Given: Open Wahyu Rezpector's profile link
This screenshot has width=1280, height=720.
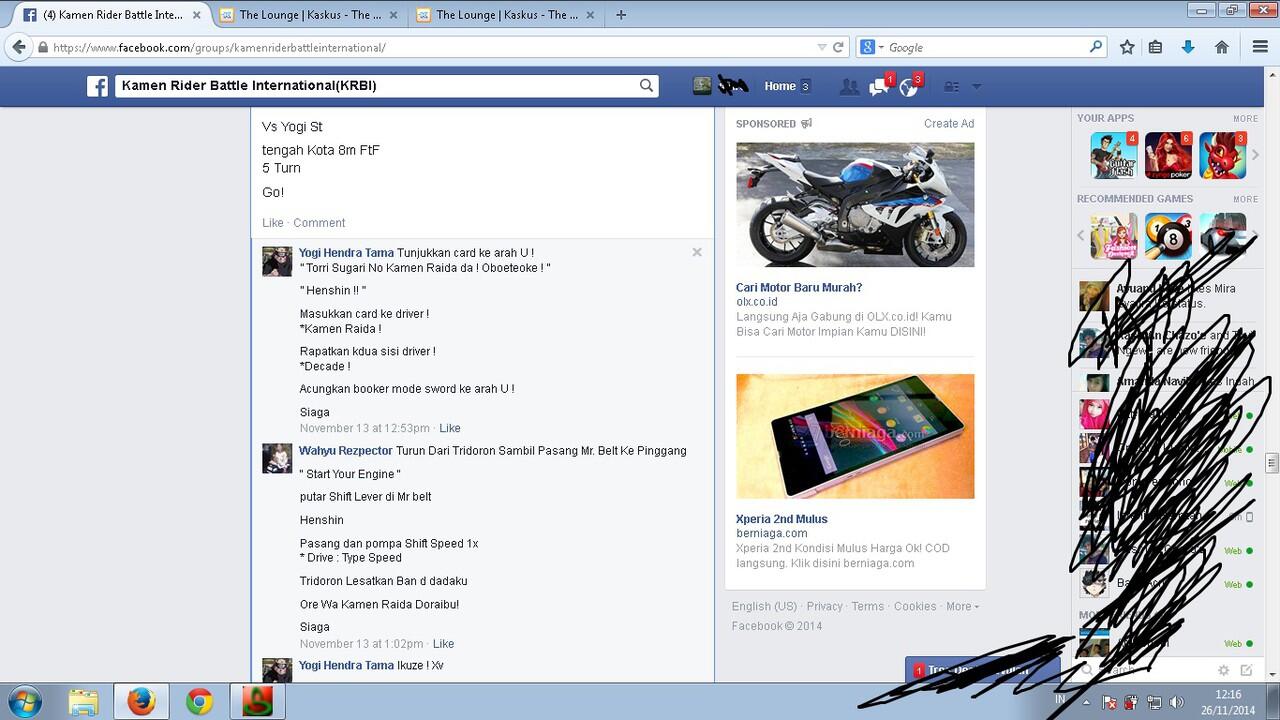Looking at the screenshot, I should [346, 451].
